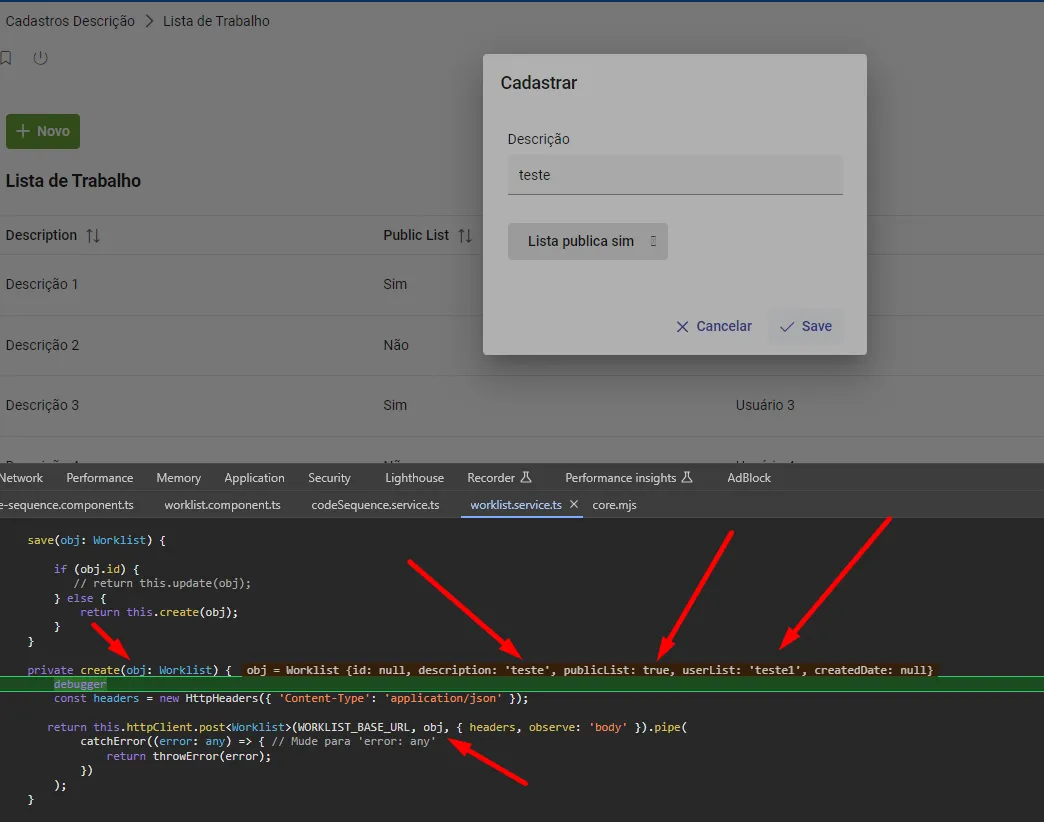Click the X icon on the Cancelar button

tap(681, 326)
